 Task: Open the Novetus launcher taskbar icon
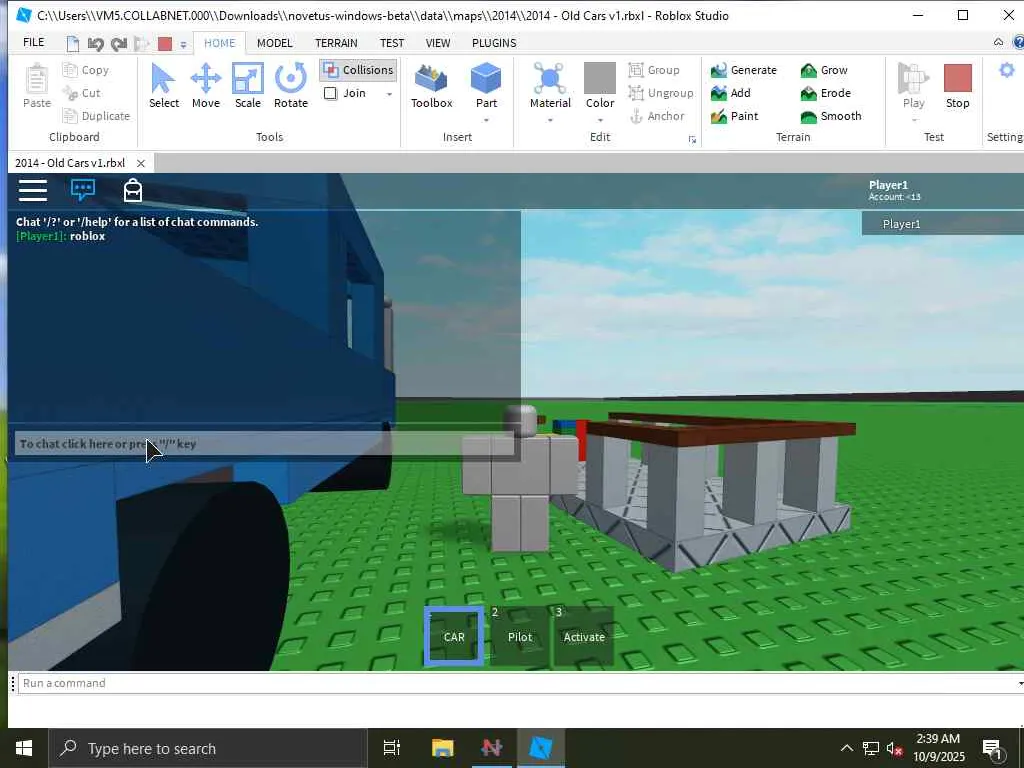point(491,748)
